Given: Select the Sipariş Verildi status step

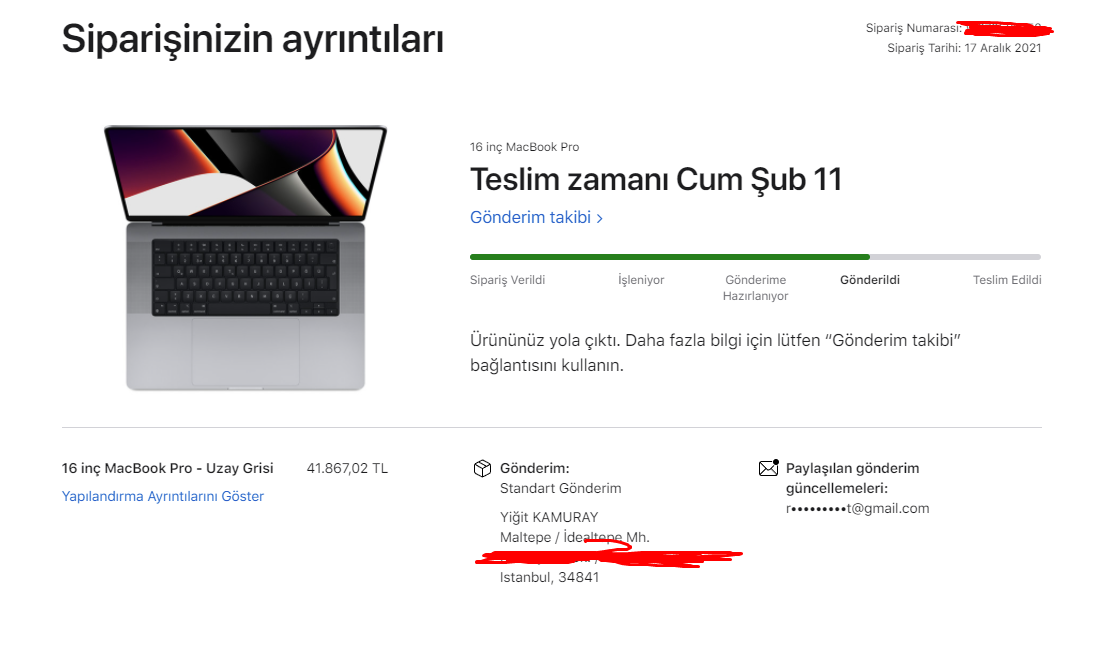Looking at the screenshot, I should [x=507, y=280].
